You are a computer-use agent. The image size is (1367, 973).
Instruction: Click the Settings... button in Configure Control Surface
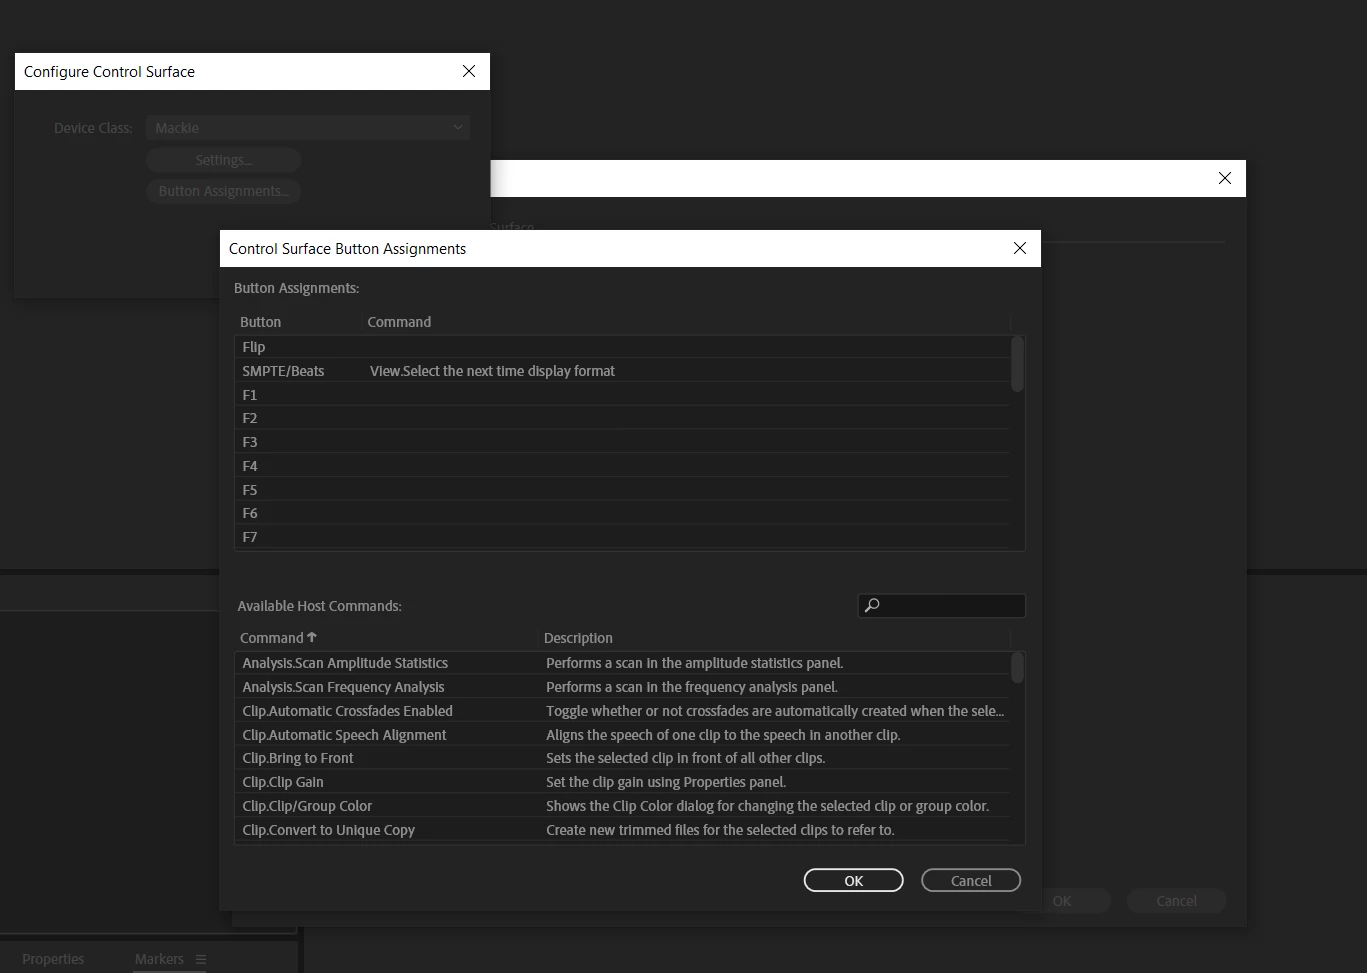224,160
